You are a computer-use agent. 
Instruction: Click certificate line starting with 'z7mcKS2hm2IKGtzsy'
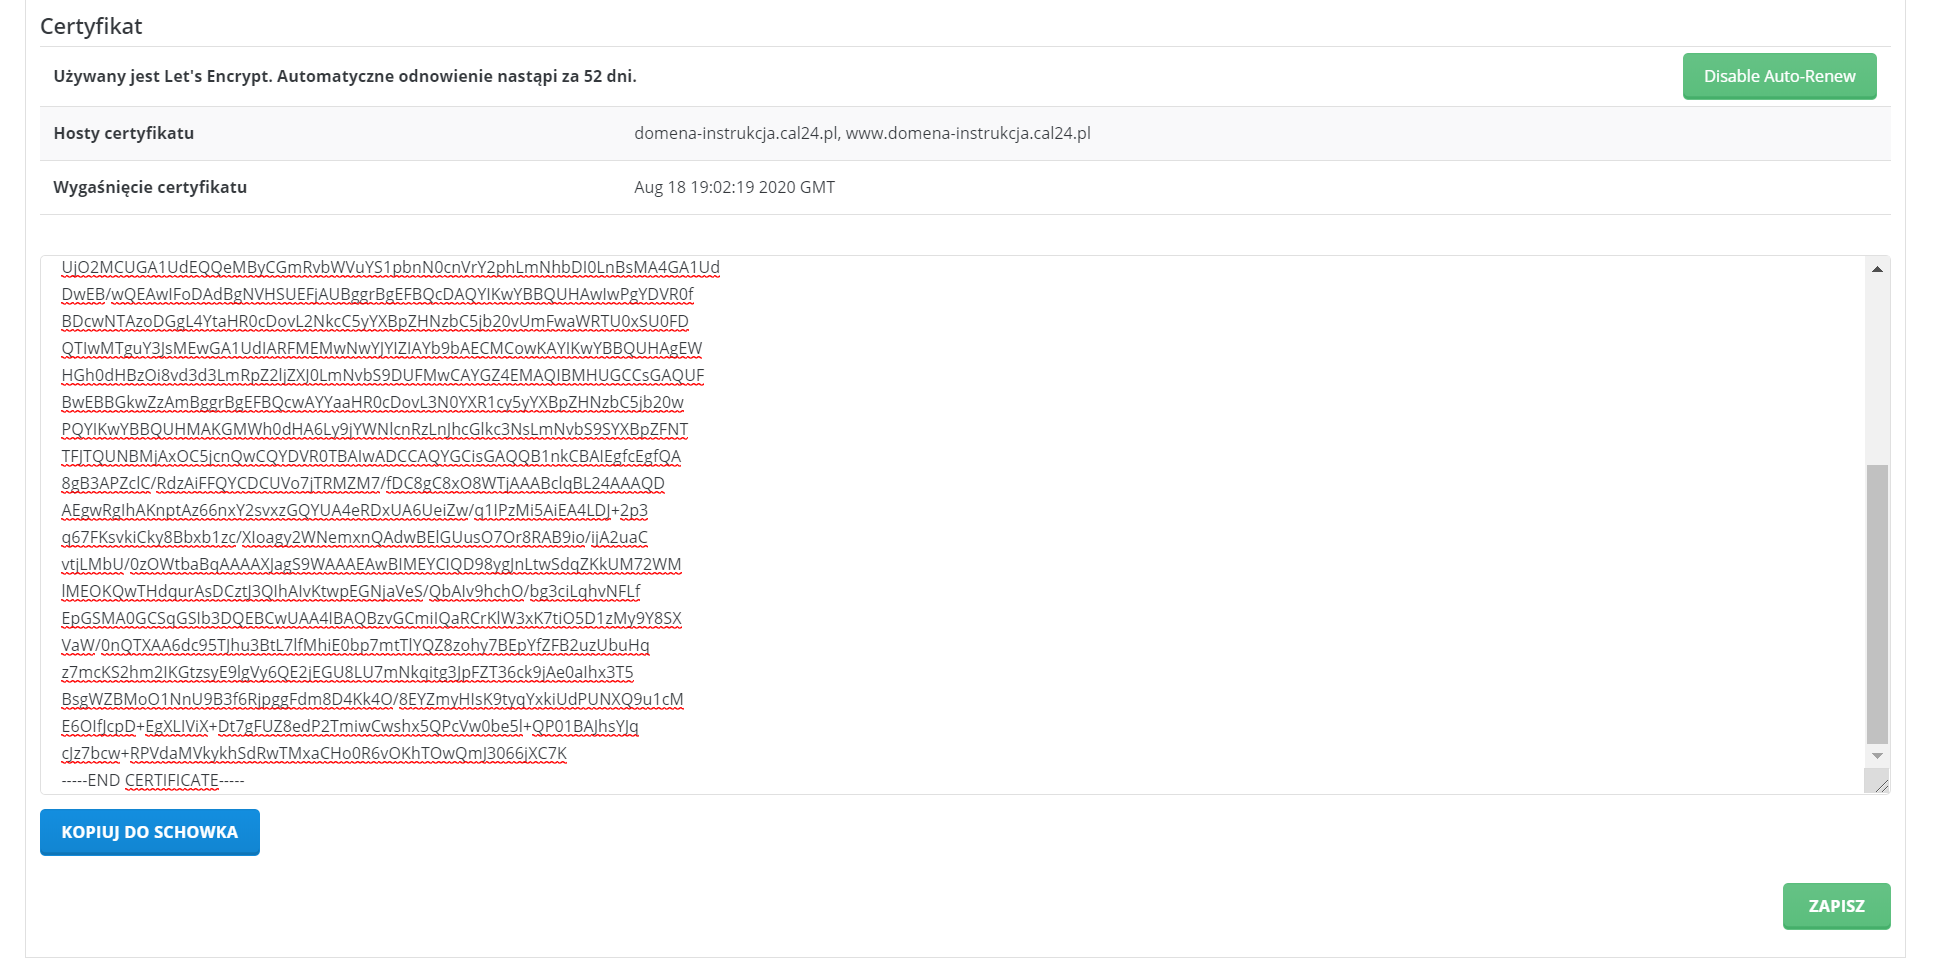click(347, 672)
